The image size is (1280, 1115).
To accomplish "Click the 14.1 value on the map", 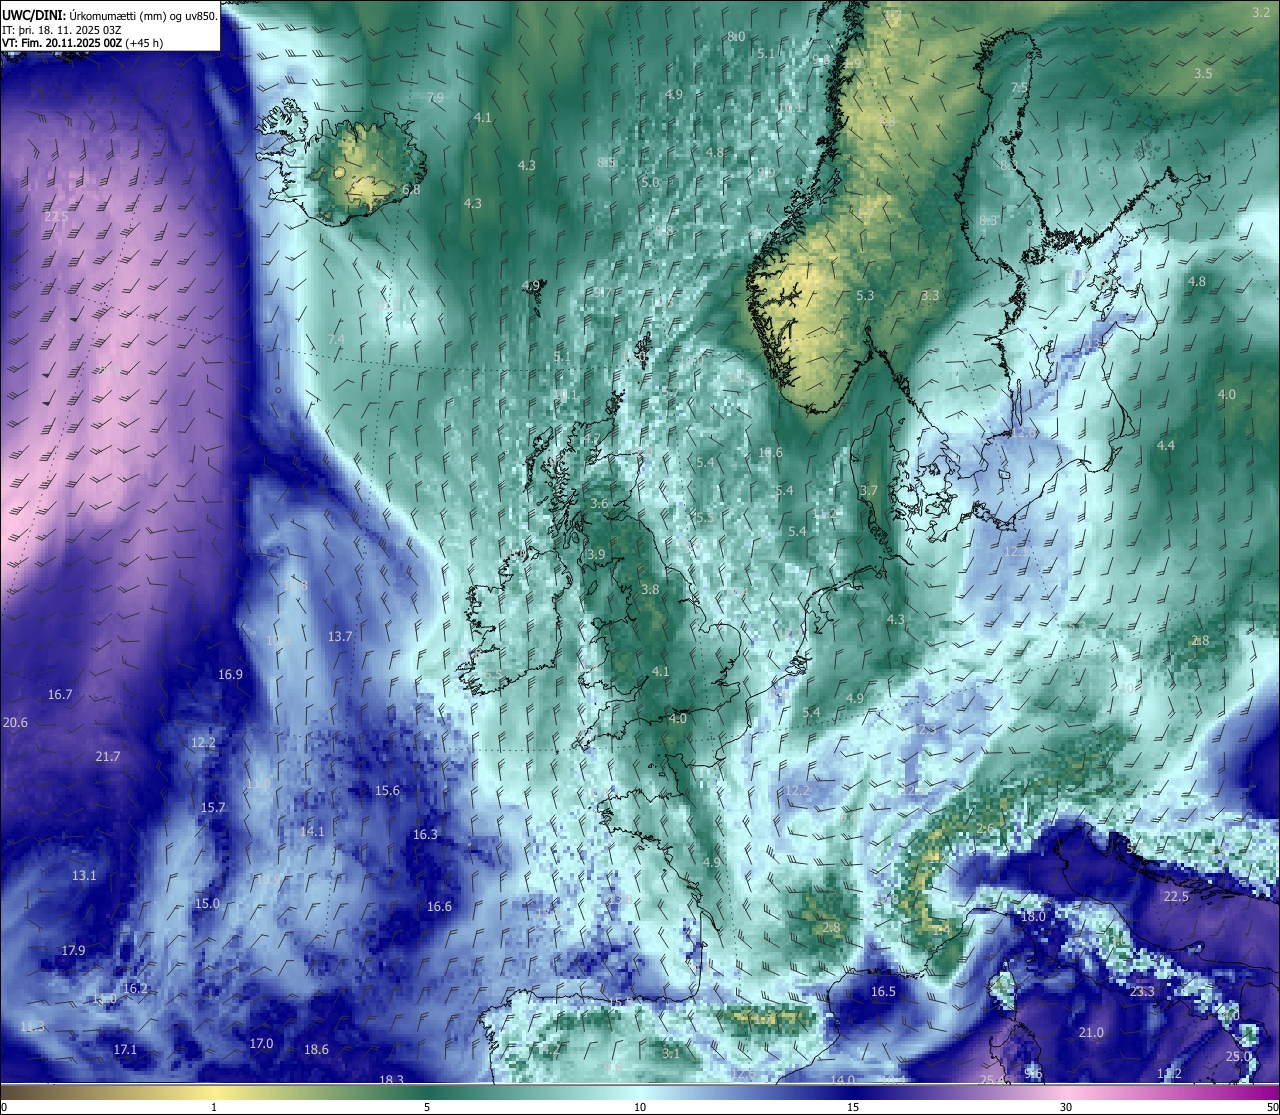I will tap(312, 832).
